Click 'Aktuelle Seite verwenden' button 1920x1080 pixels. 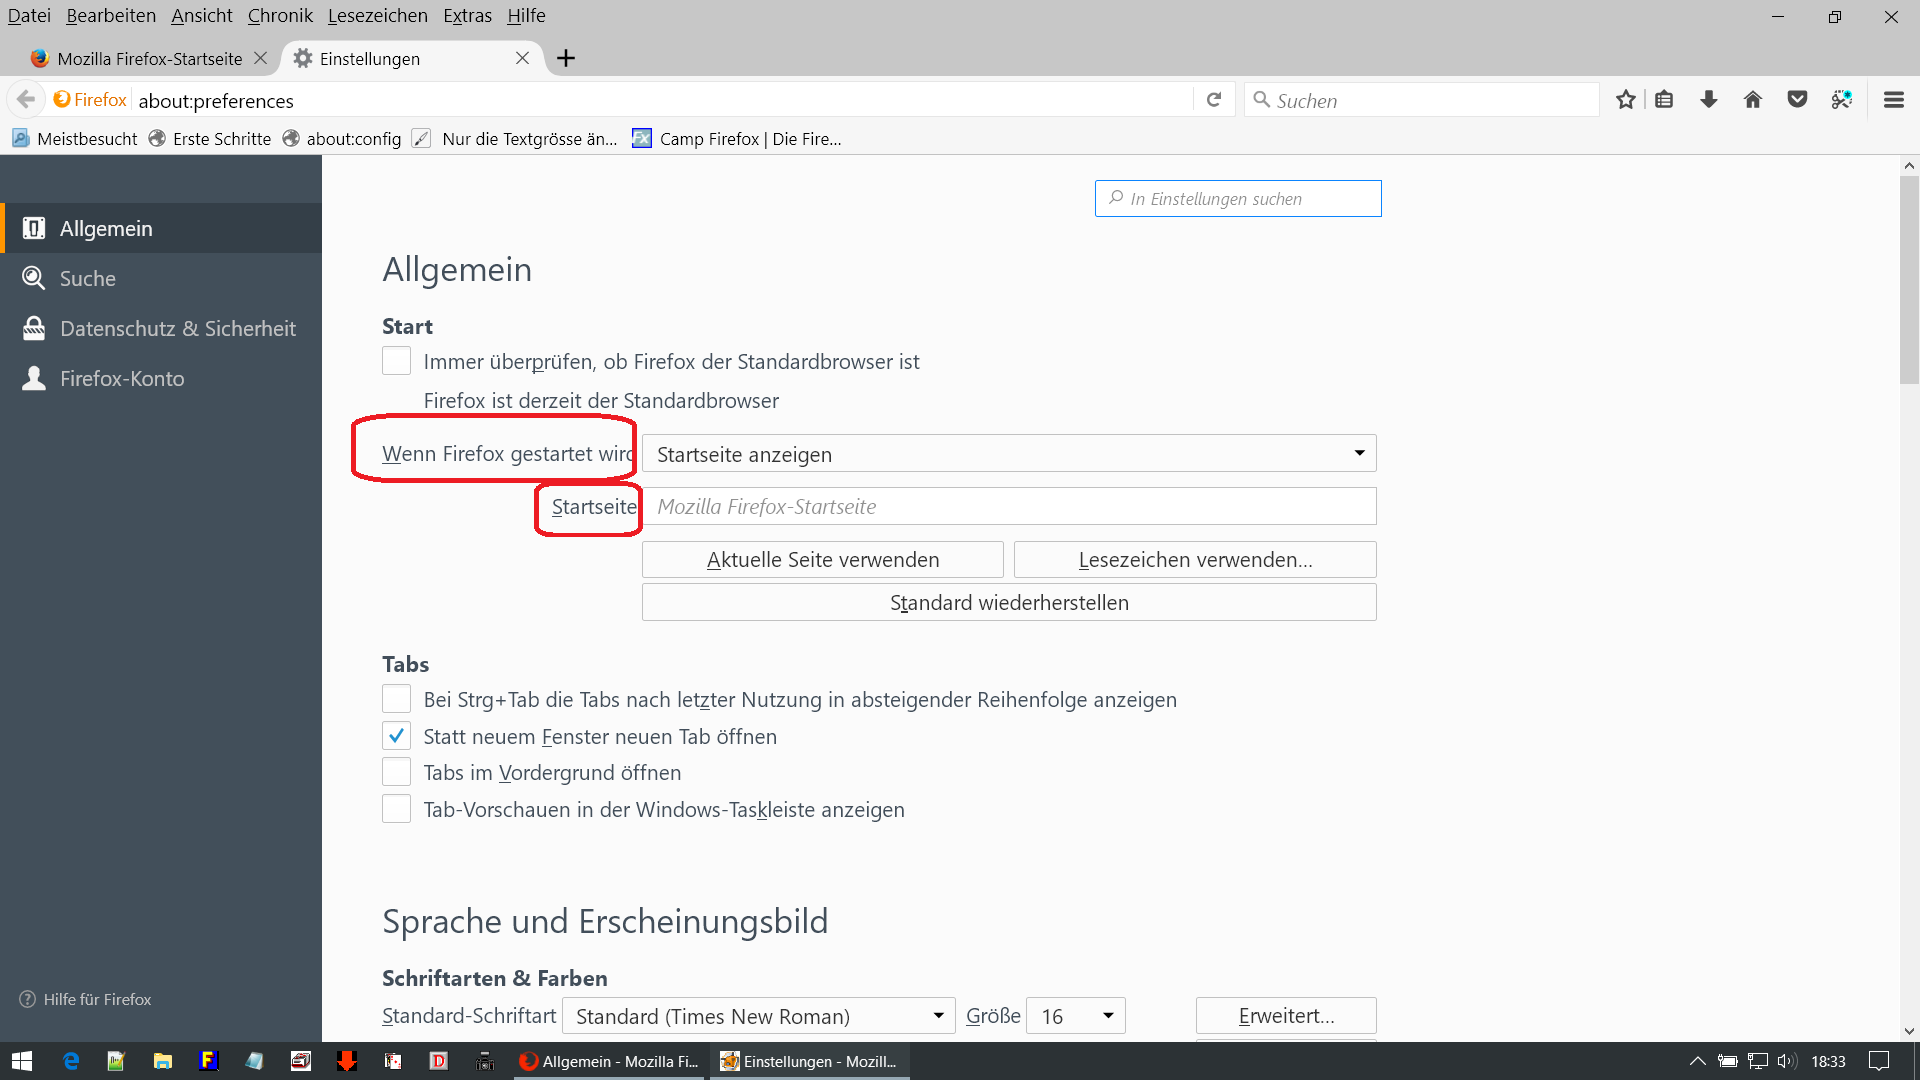[822, 560]
